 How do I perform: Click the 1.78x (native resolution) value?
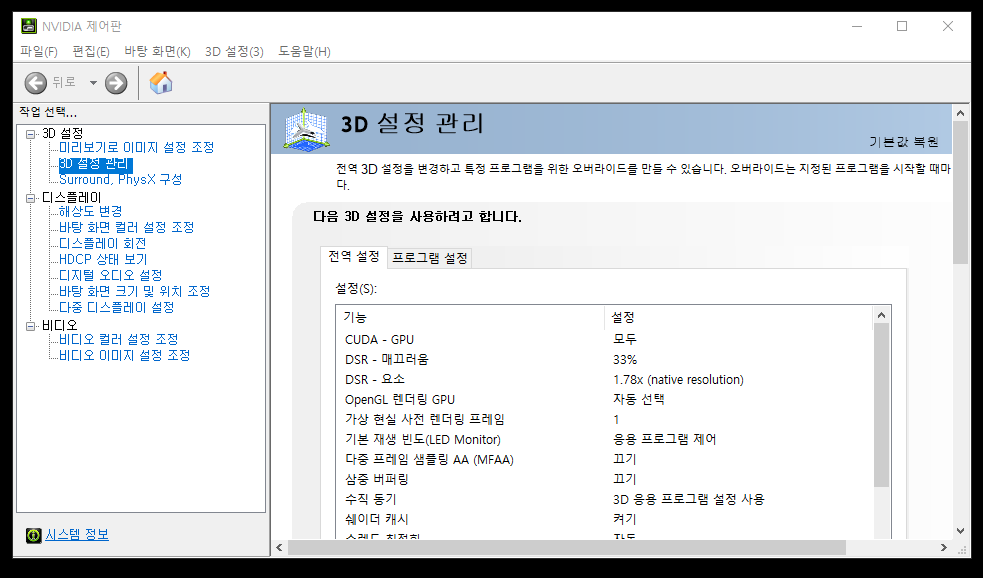(x=678, y=380)
